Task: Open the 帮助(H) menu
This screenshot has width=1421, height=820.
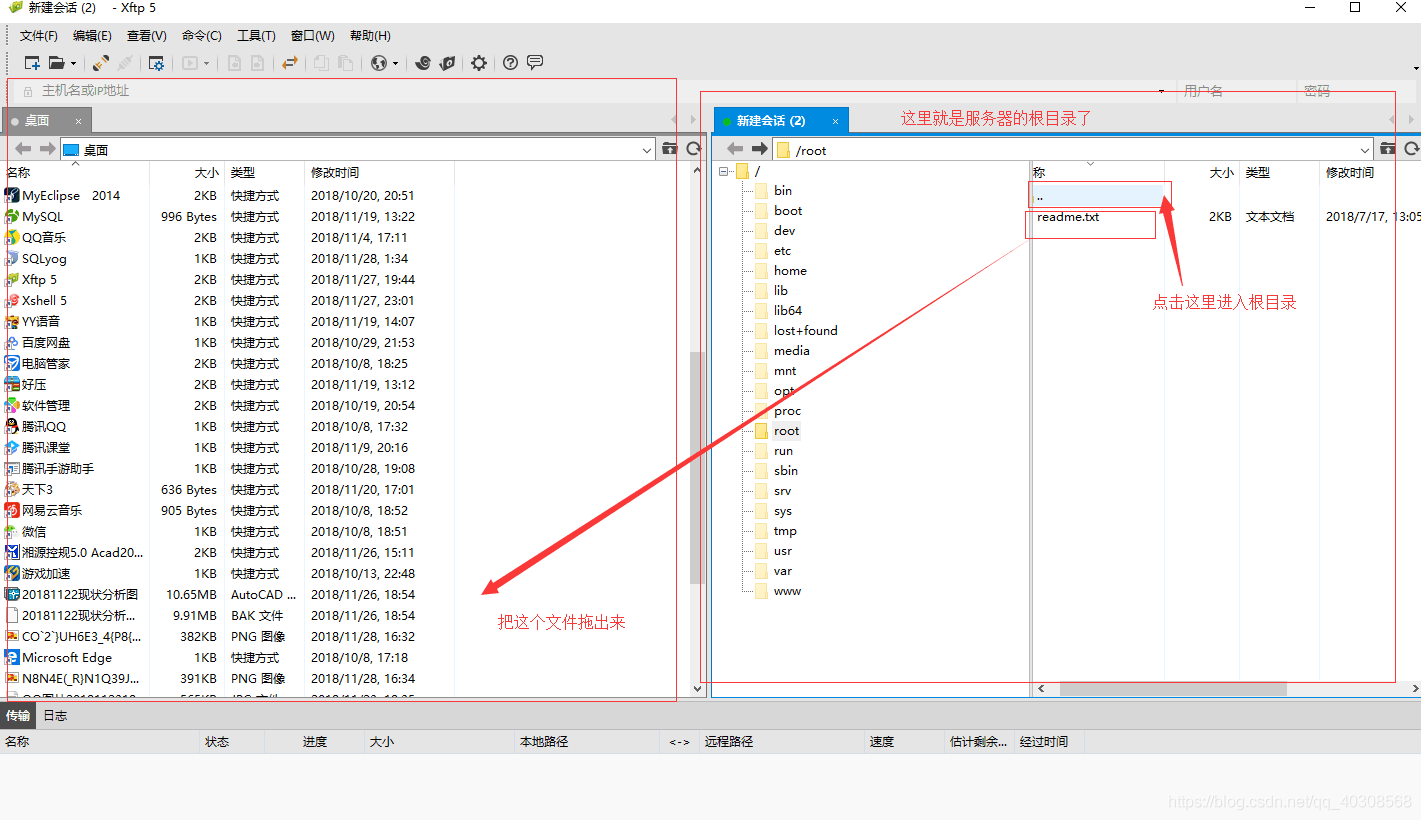Action: 370,36
